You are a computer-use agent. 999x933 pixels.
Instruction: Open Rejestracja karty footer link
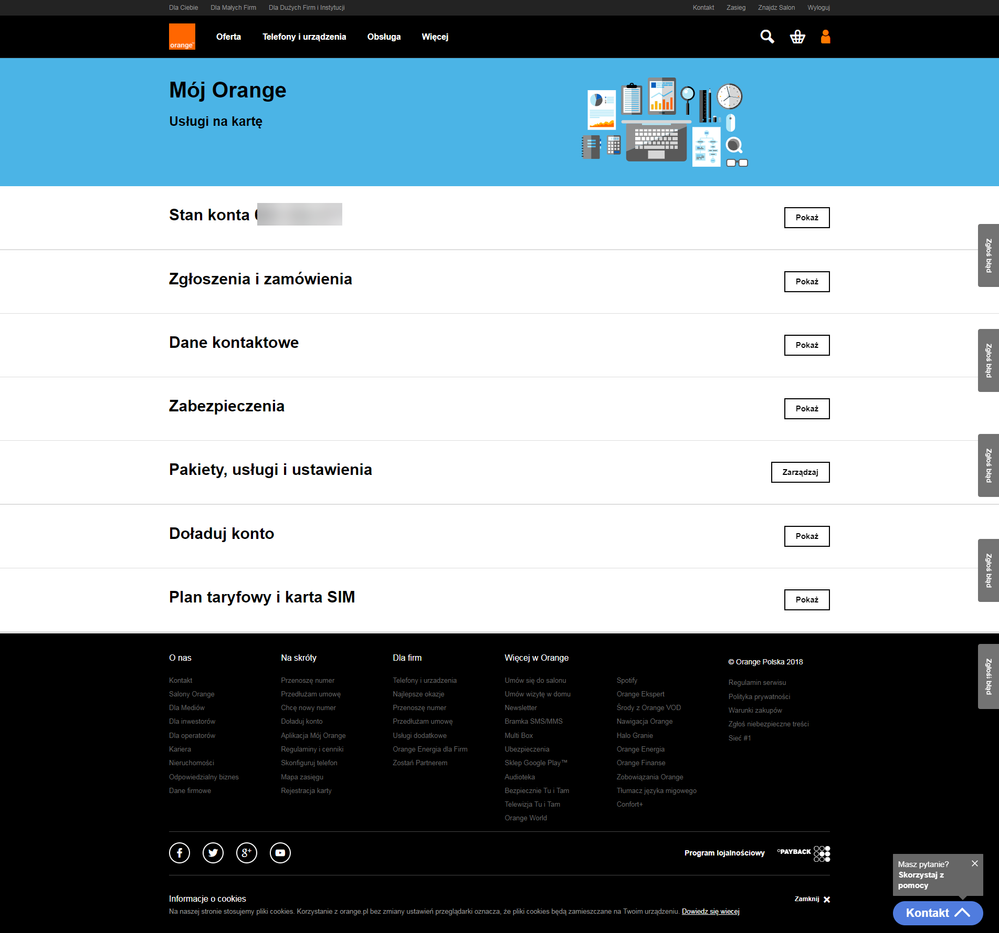point(306,790)
